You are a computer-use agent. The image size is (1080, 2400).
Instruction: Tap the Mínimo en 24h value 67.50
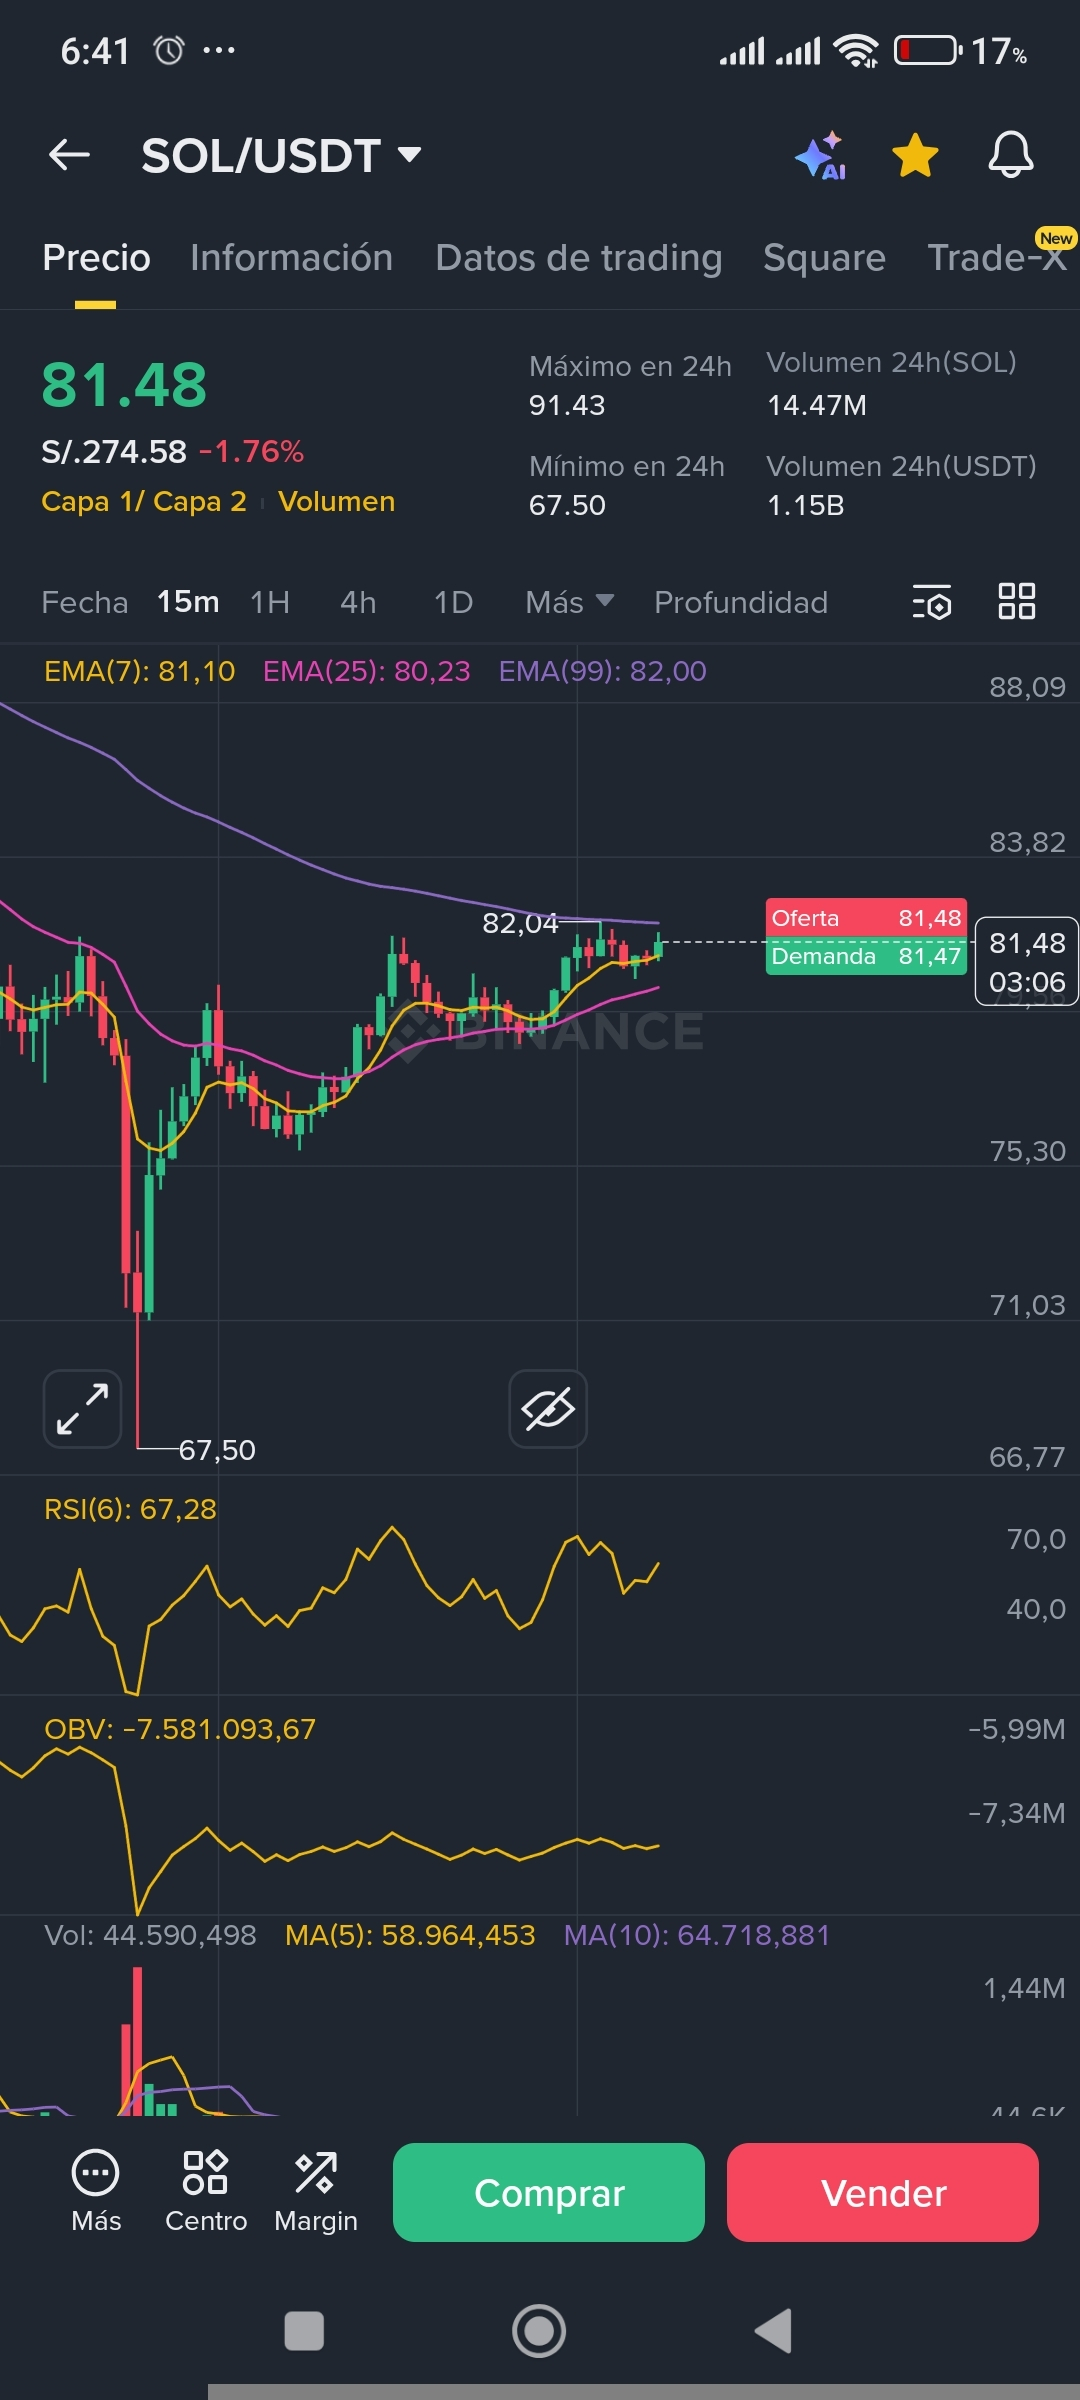(x=567, y=505)
